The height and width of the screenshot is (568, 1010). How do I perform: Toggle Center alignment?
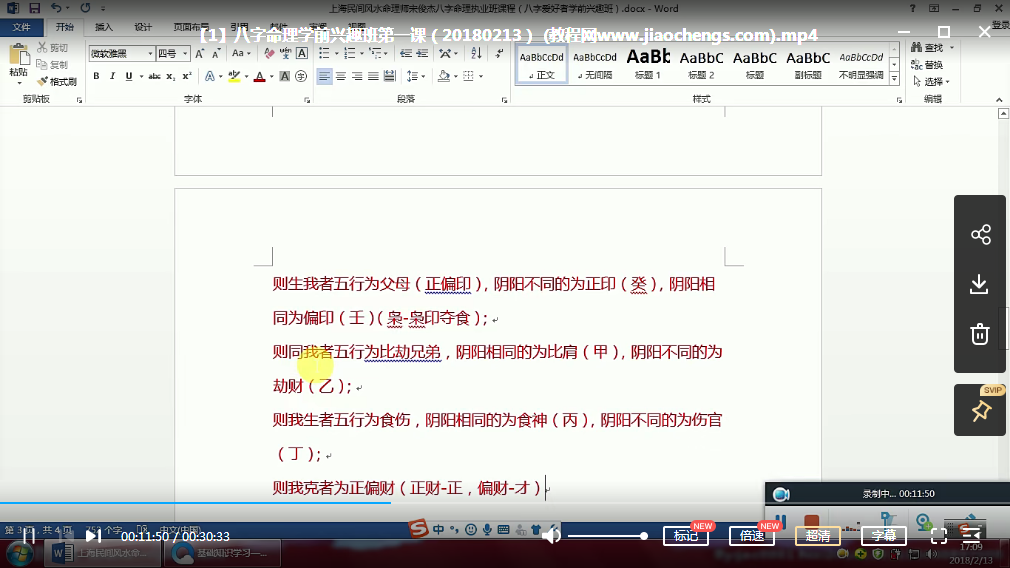[341, 76]
